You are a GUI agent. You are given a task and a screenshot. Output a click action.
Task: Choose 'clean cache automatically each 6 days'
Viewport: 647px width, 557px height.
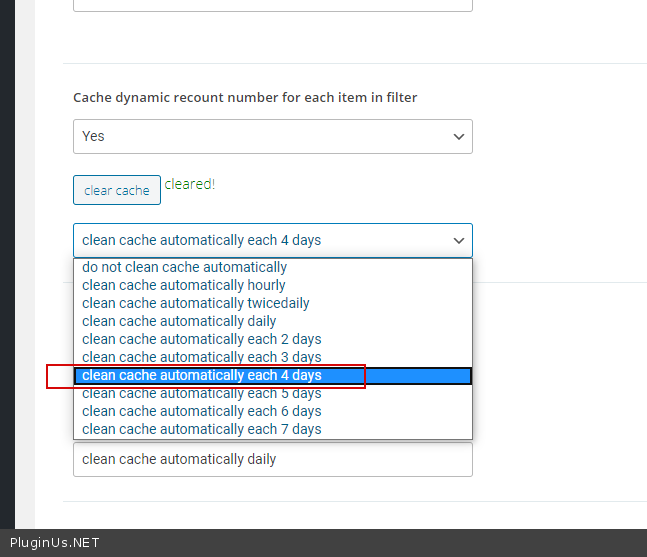[x=202, y=411]
